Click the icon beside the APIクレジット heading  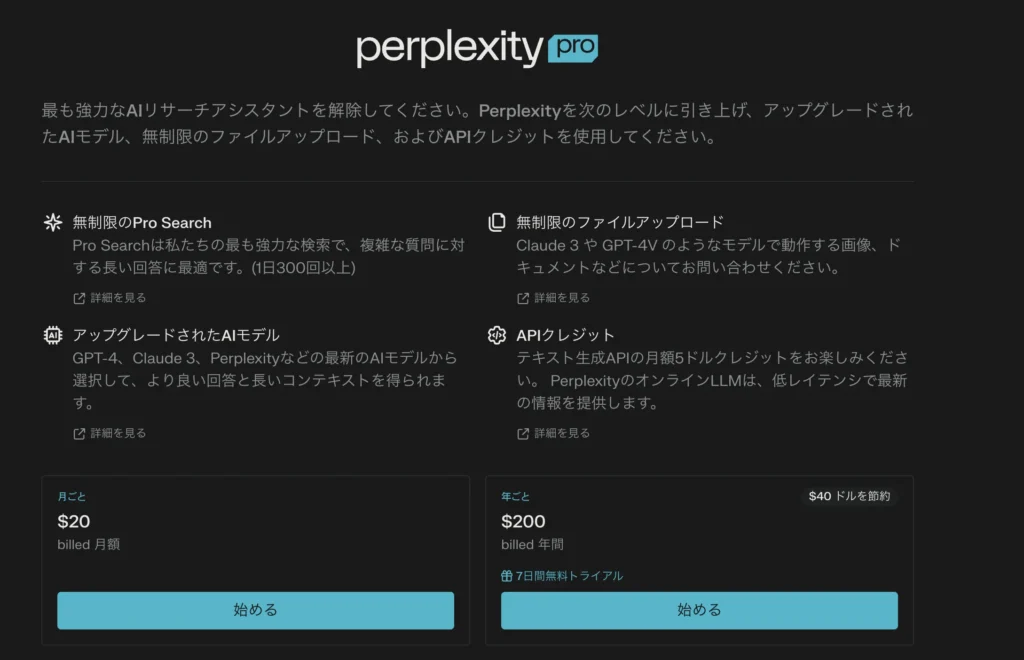[496, 335]
